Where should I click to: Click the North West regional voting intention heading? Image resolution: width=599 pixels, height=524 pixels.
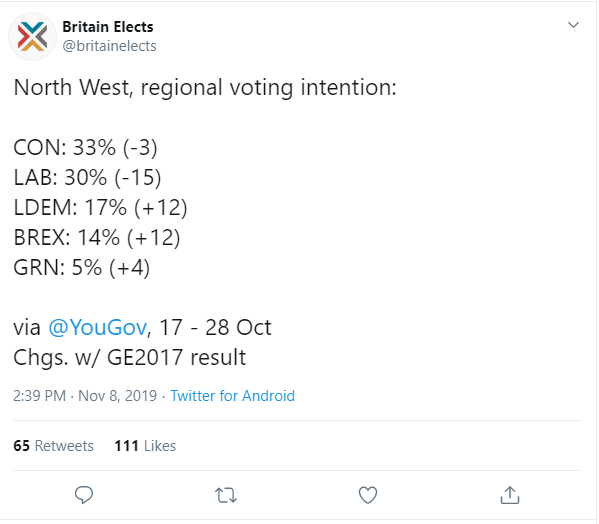click(x=205, y=88)
